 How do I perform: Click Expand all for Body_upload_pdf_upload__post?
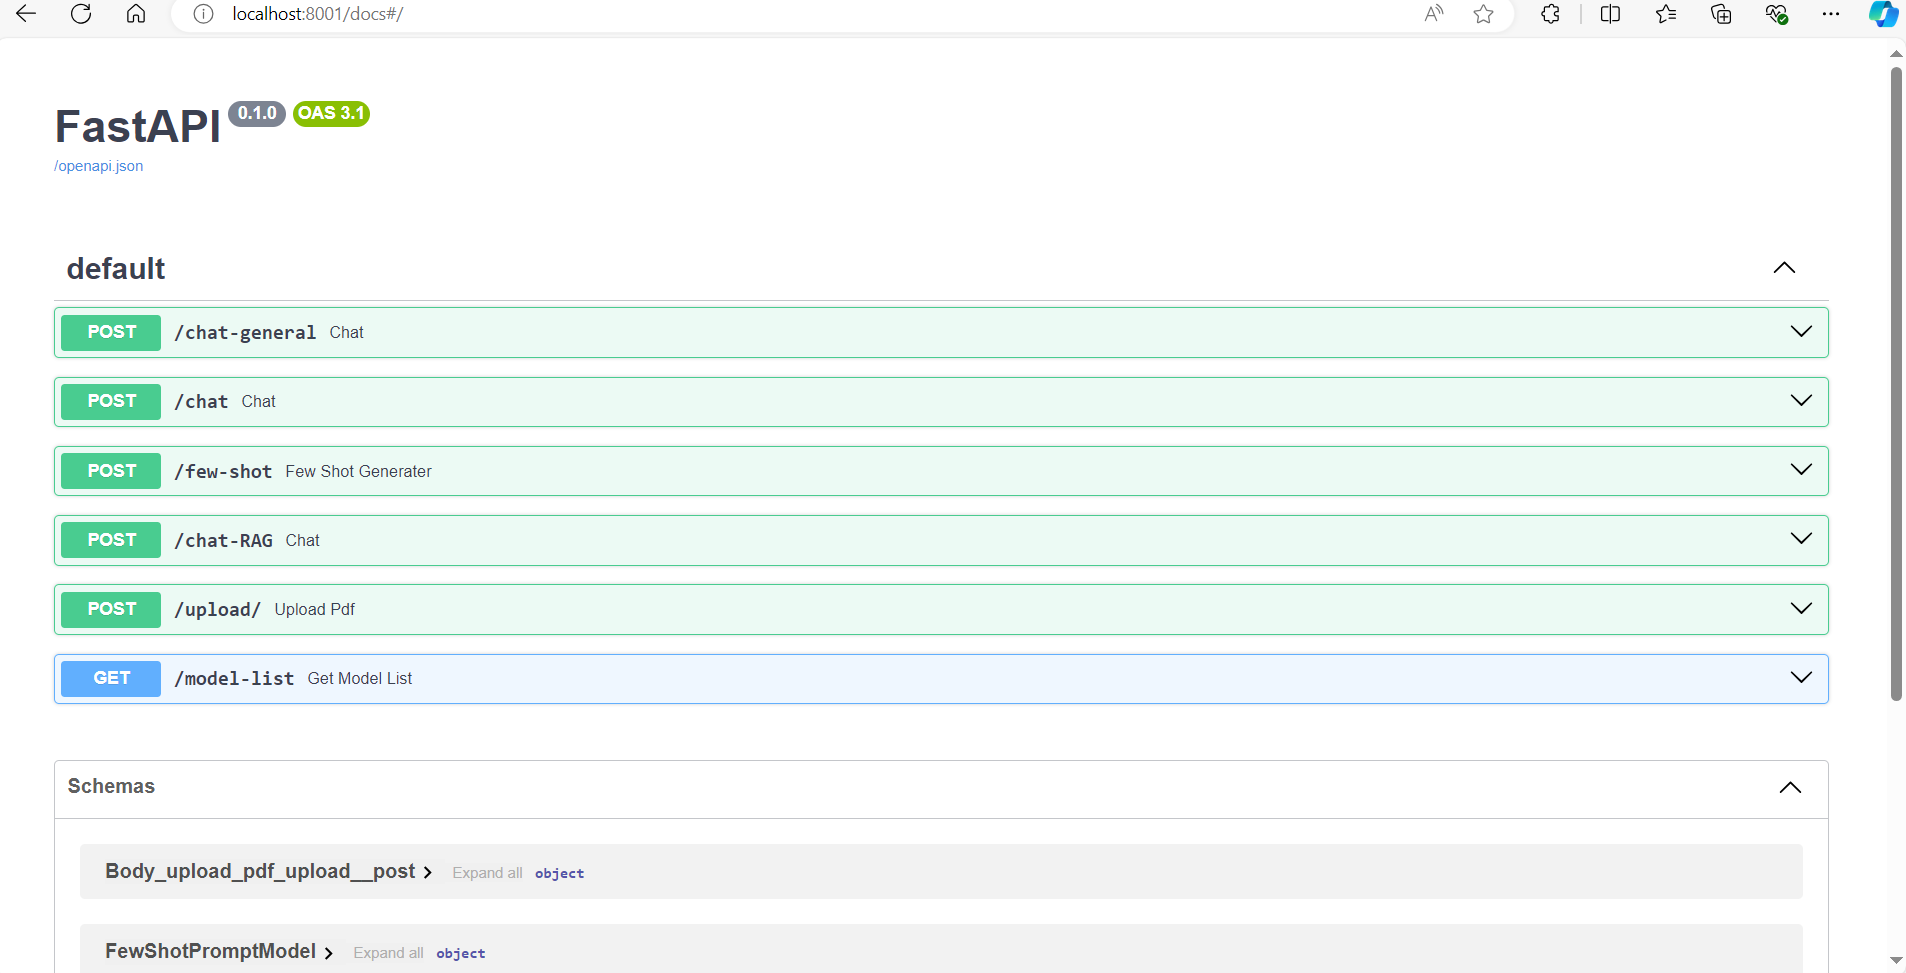click(x=487, y=873)
